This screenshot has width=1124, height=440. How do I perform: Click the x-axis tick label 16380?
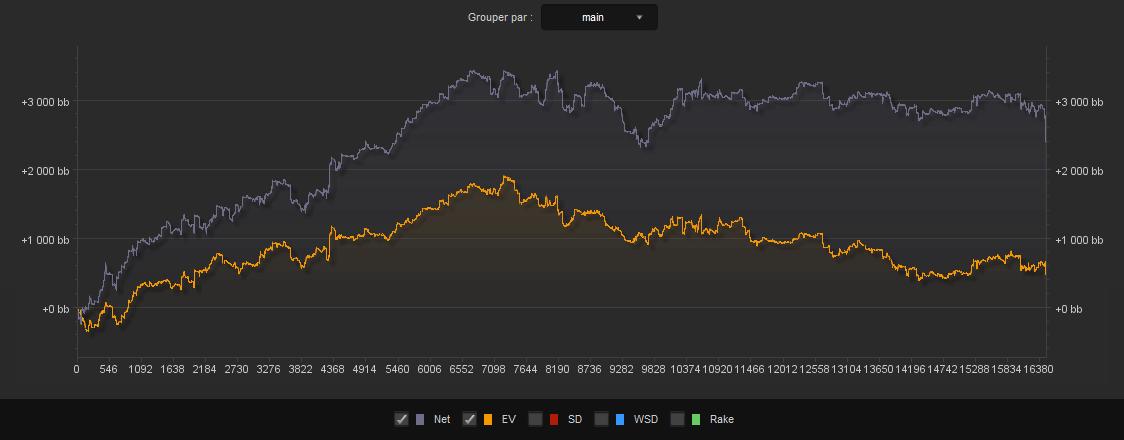(x=1038, y=370)
